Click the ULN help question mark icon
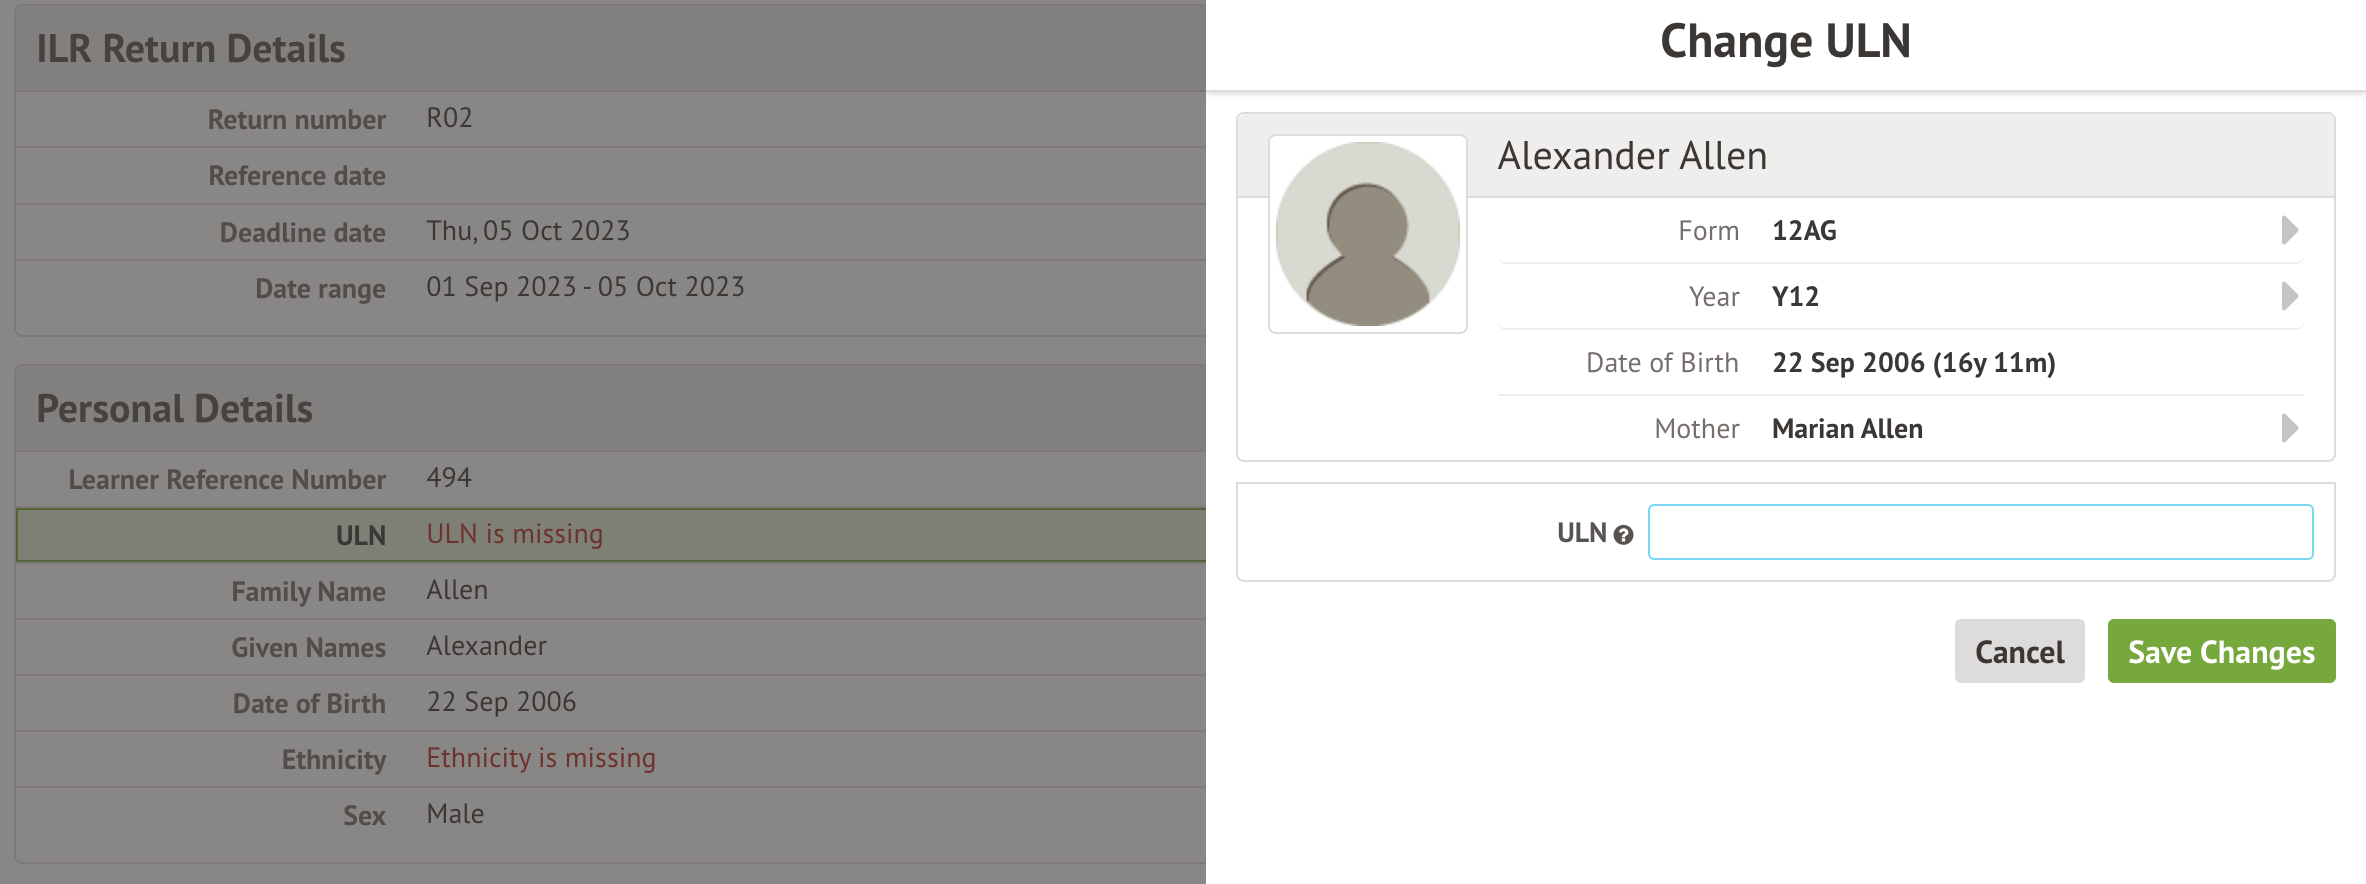The image size is (2366, 884). pos(1623,535)
